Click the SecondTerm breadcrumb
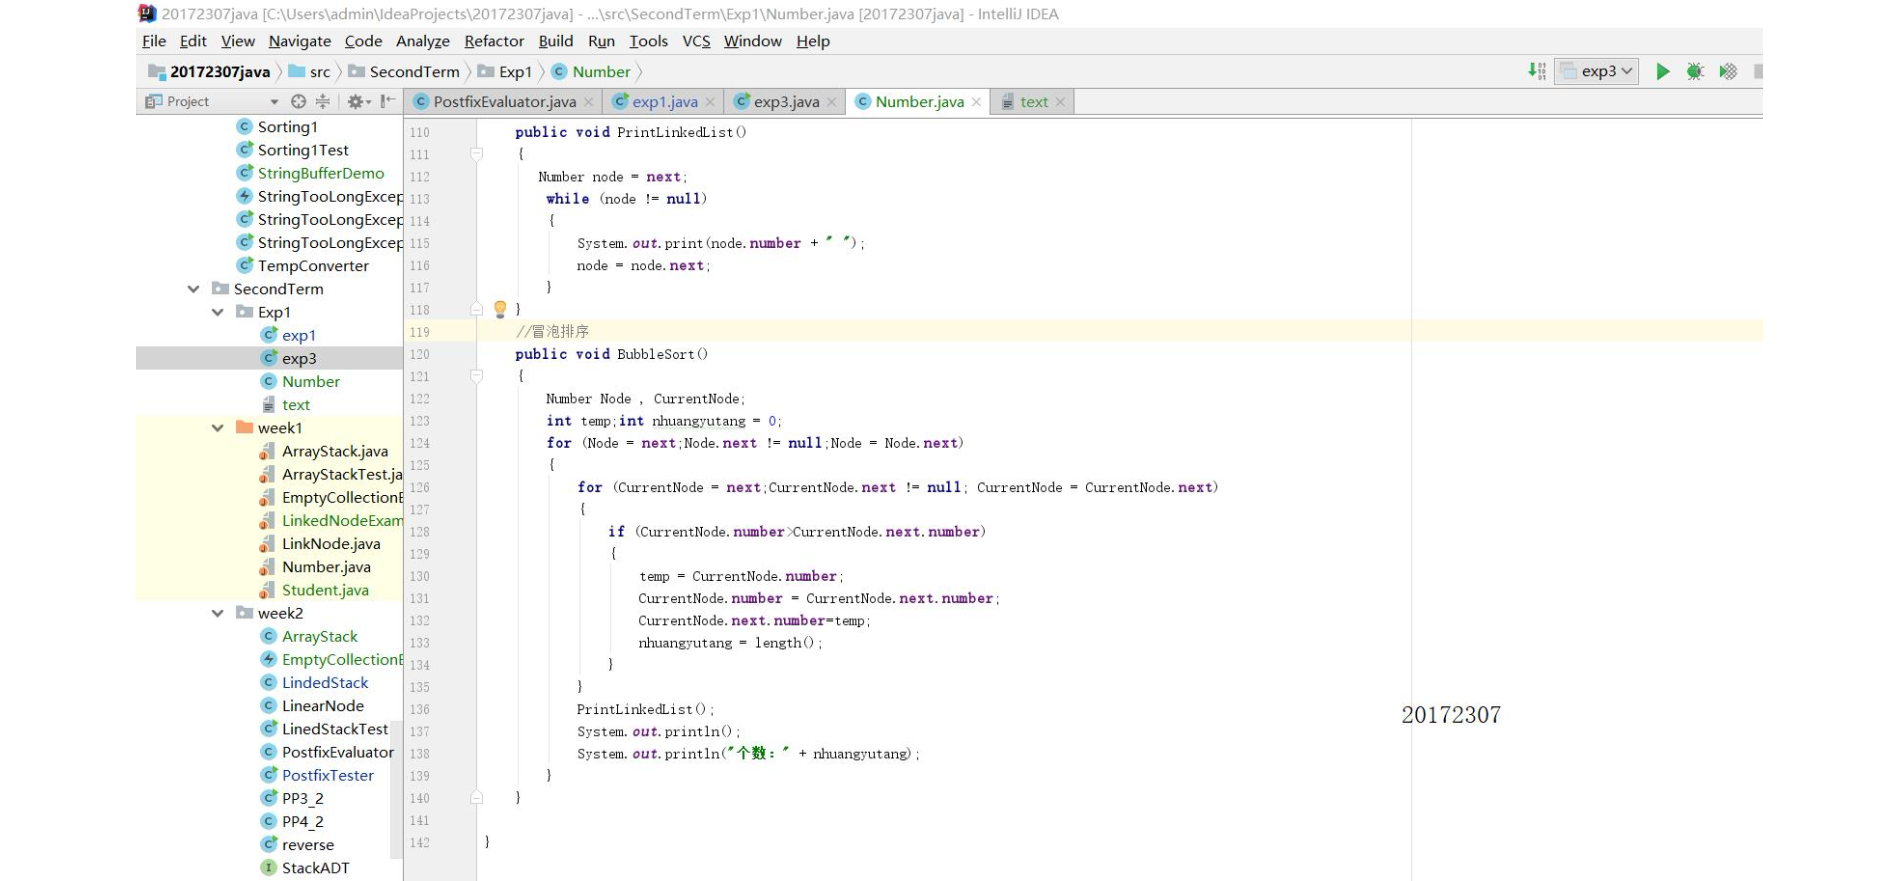The height and width of the screenshot is (881, 1899). click(404, 71)
